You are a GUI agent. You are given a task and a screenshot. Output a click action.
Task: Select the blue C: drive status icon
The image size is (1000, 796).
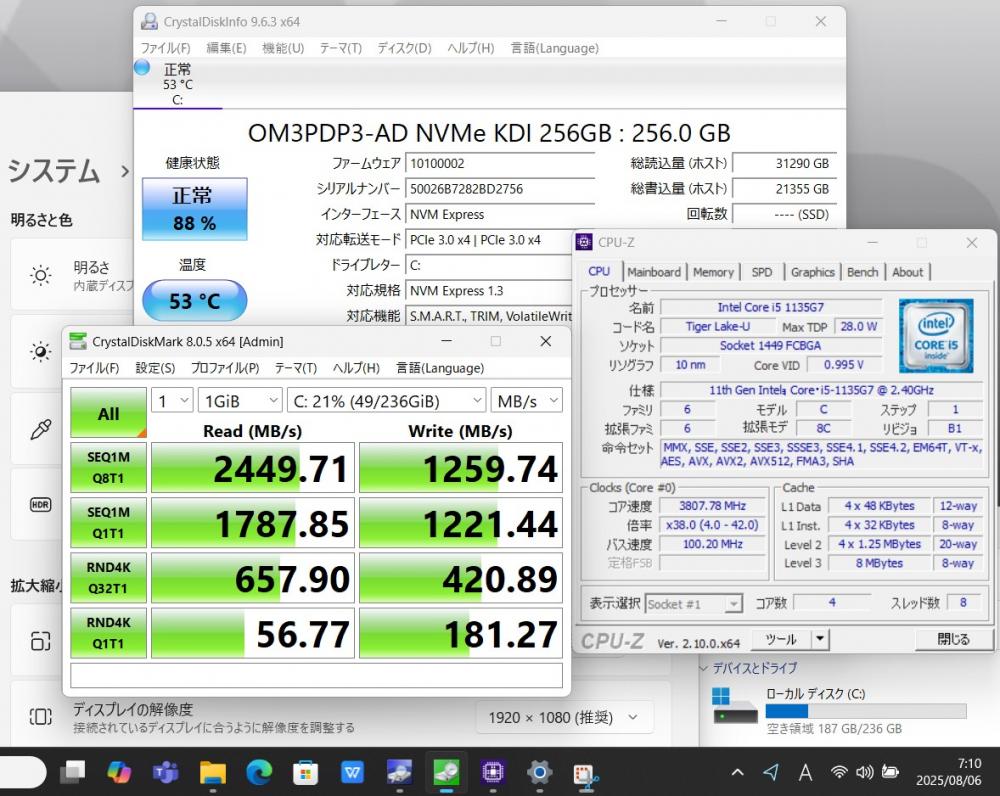pyautogui.click(x=142, y=67)
